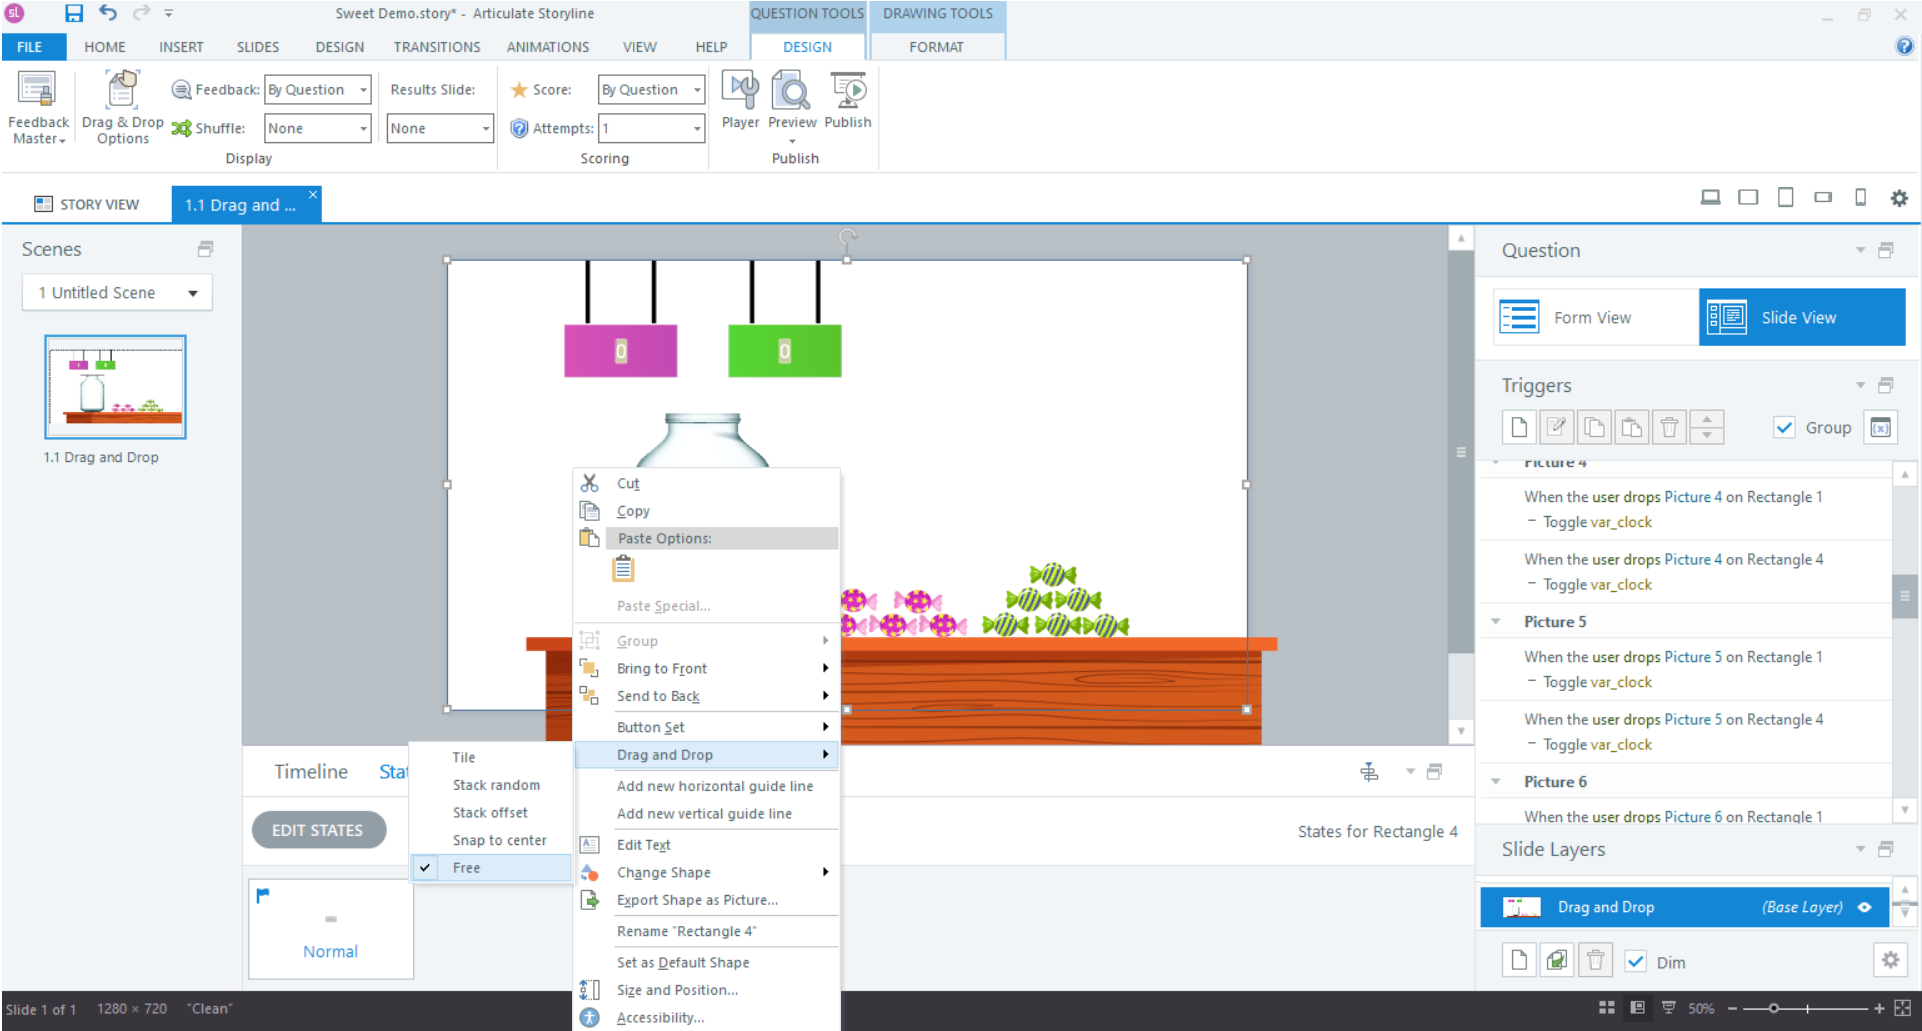Undo the last action
This screenshot has height=1031, width=1922.
point(108,13)
